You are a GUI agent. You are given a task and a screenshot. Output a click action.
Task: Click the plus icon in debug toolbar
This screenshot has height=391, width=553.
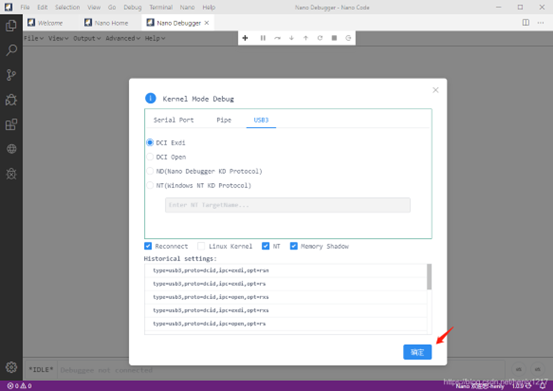pos(245,38)
